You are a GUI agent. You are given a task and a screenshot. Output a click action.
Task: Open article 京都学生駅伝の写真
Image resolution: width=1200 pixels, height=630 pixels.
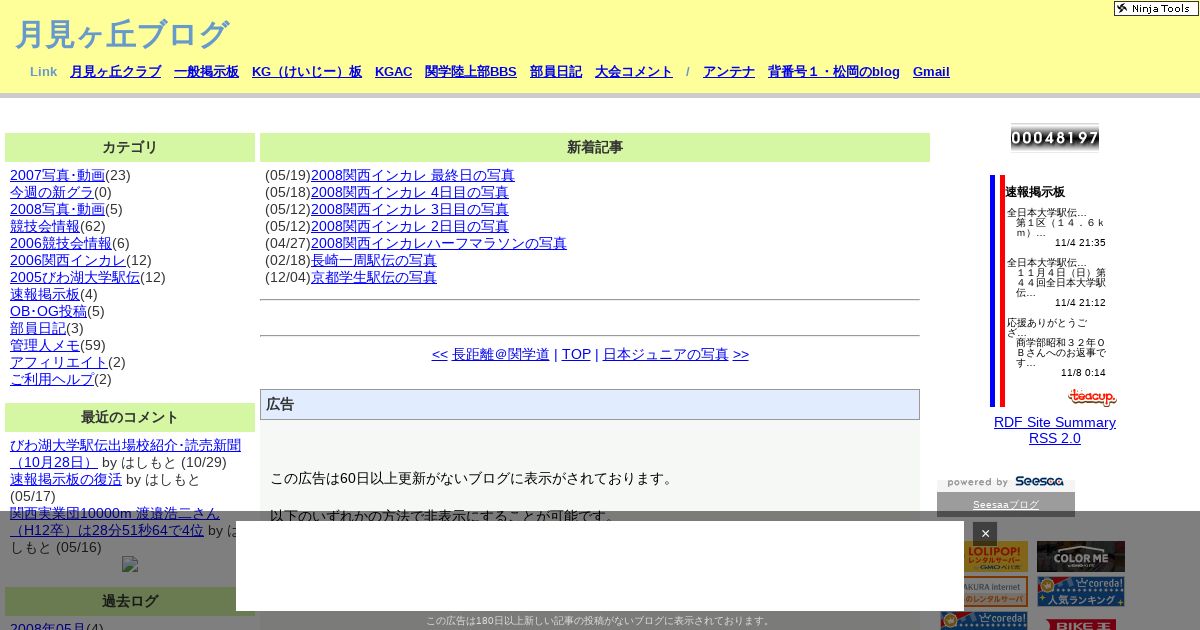(374, 277)
